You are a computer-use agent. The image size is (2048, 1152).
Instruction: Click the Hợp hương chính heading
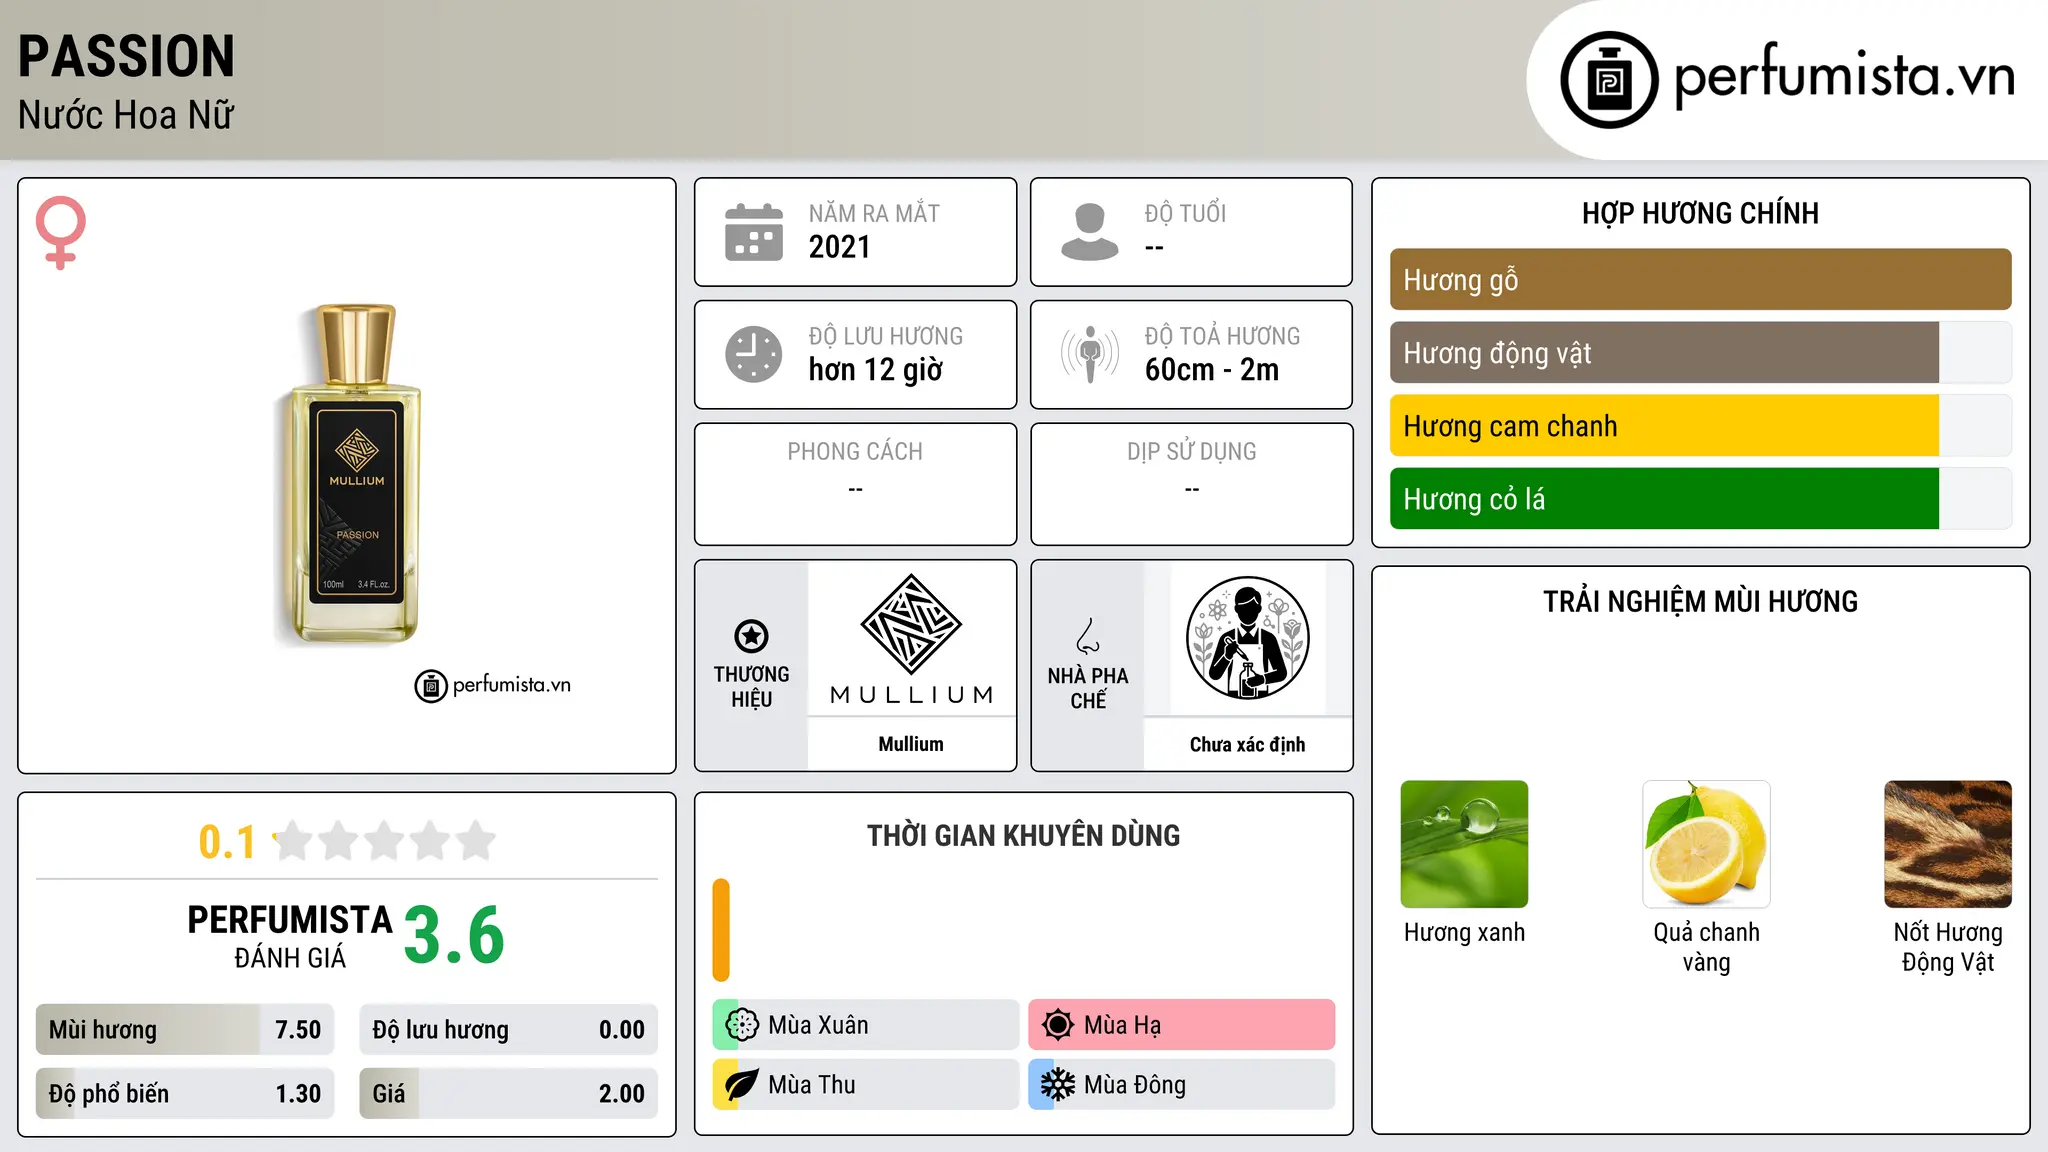point(1700,213)
